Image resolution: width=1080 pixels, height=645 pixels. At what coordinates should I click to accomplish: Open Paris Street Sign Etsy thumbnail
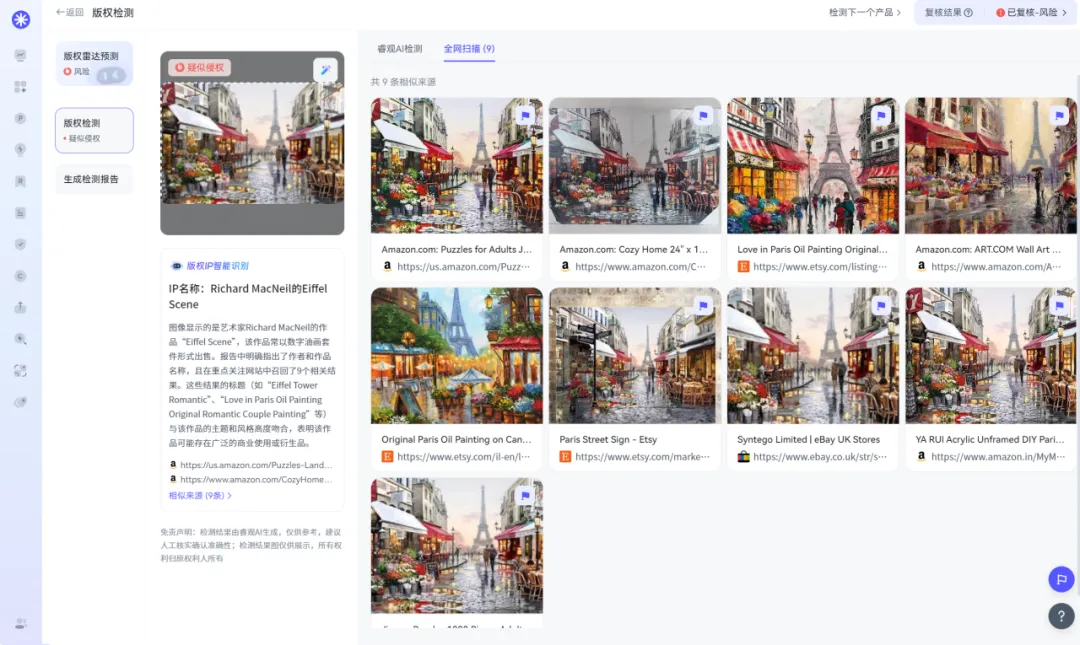click(x=635, y=356)
